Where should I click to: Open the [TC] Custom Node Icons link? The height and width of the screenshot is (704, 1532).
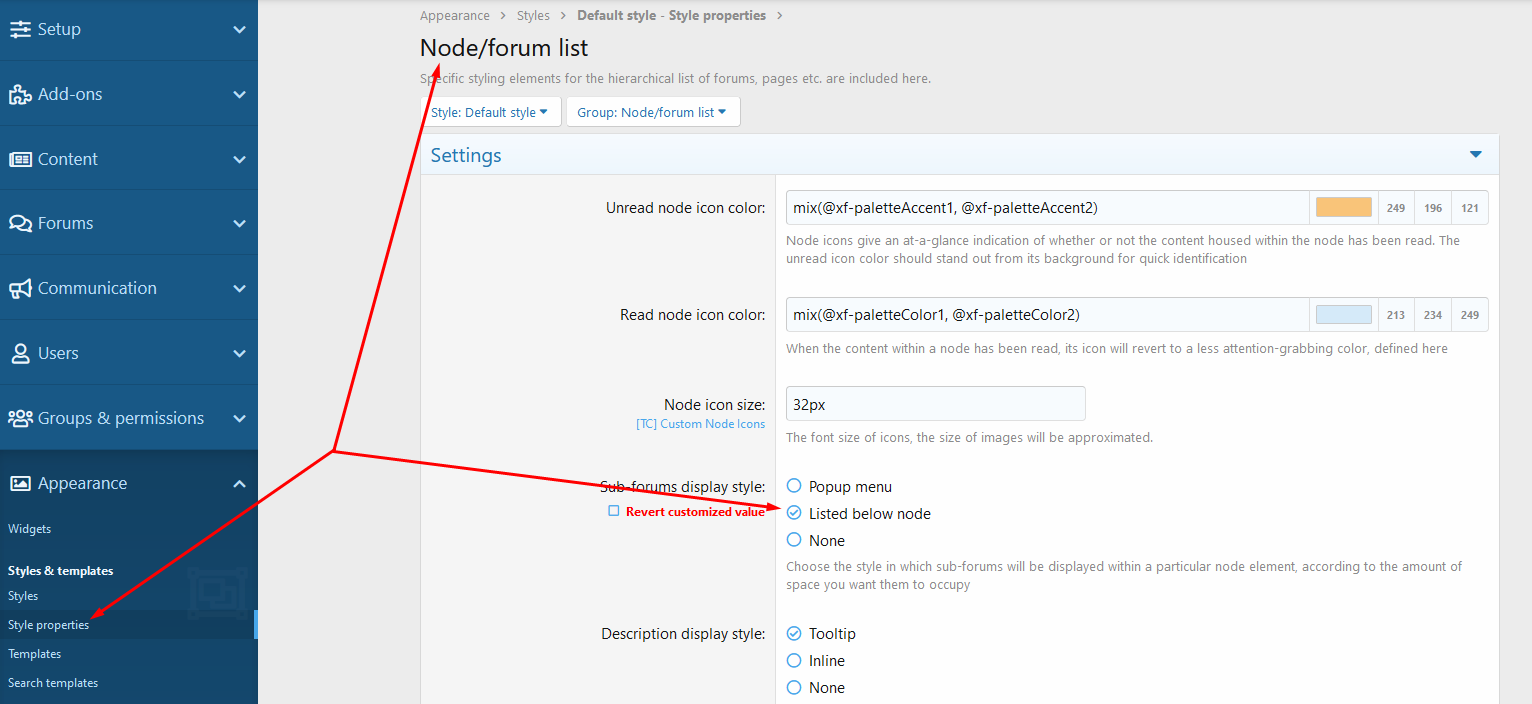(700, 424)
